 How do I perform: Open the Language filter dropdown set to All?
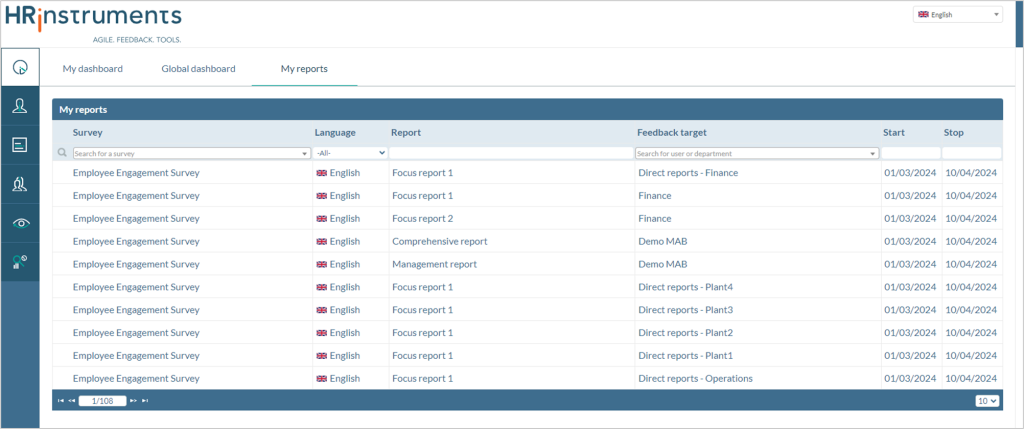(351, 153)
